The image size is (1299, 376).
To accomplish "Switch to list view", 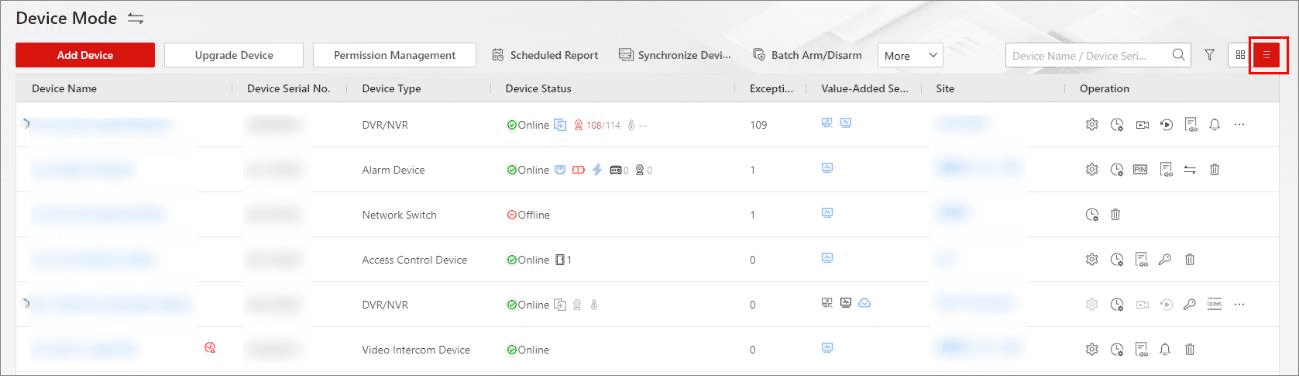I will coord(1266,55).
